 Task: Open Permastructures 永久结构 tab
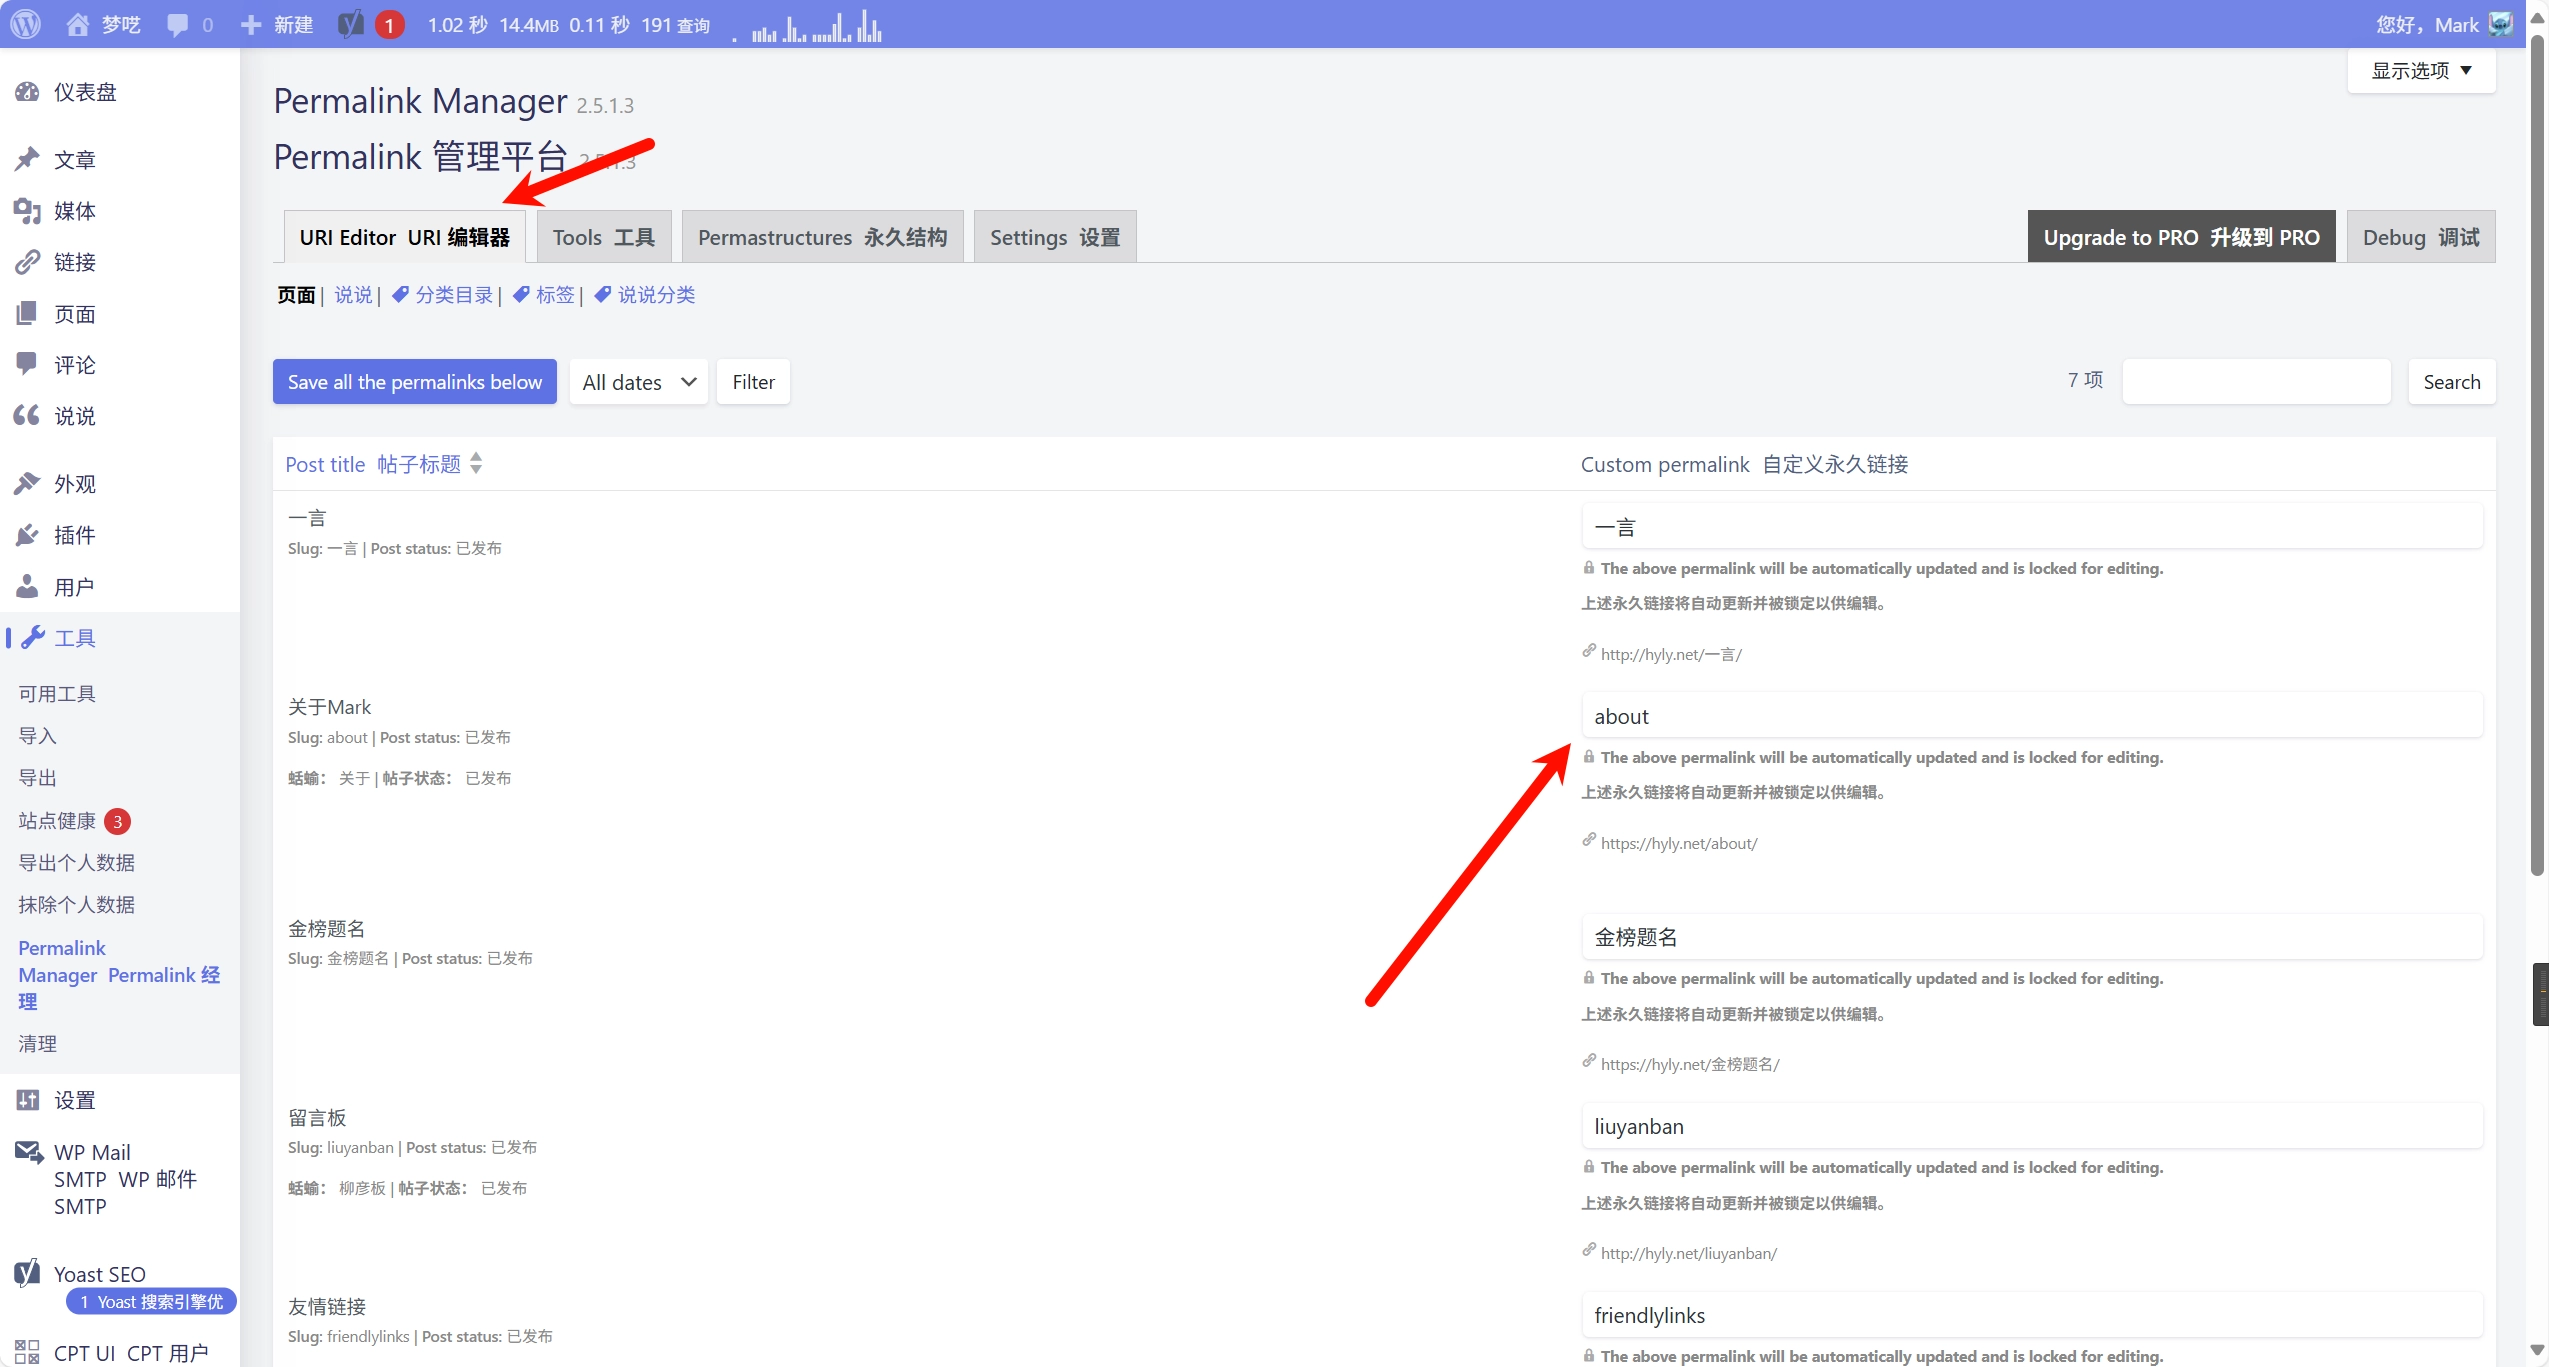coord(822,237)
